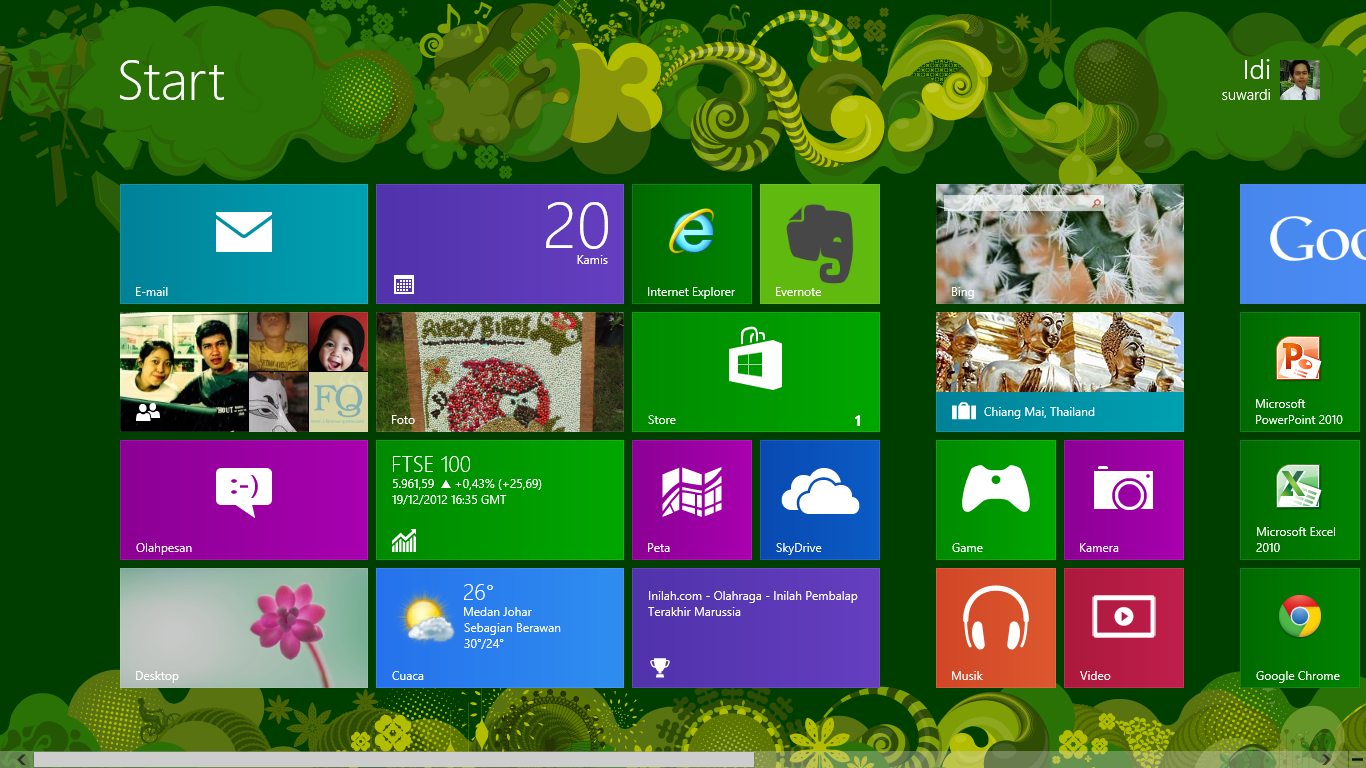The width and height of the screenshot is (1366, 768).
Task: Open the Video tile
Action: [1124, 628]
